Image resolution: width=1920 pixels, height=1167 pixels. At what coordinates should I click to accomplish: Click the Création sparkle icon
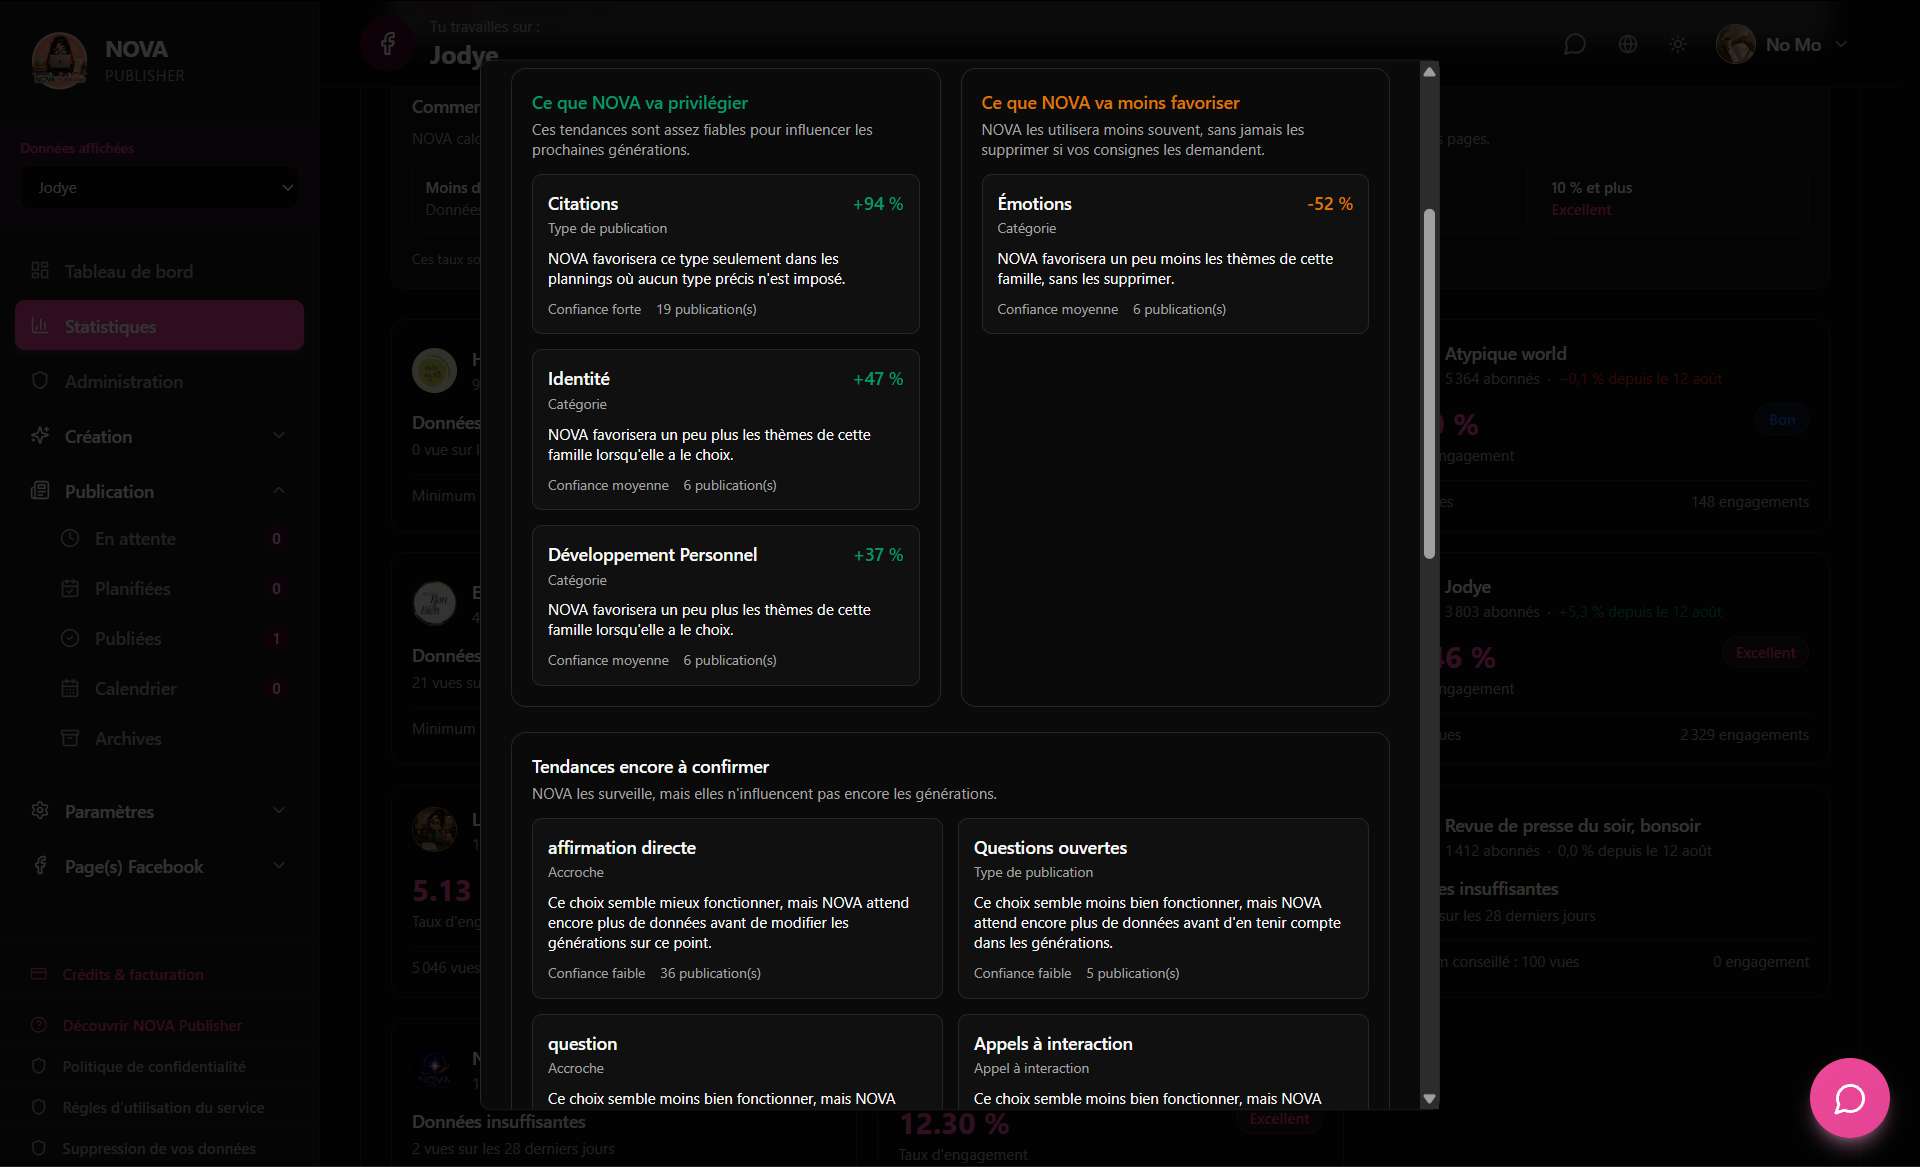pyautogui.click(x=40, y=436)
